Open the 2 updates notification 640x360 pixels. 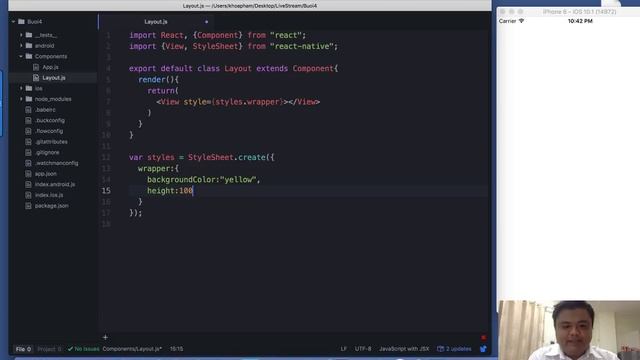(x=454, y=349)
